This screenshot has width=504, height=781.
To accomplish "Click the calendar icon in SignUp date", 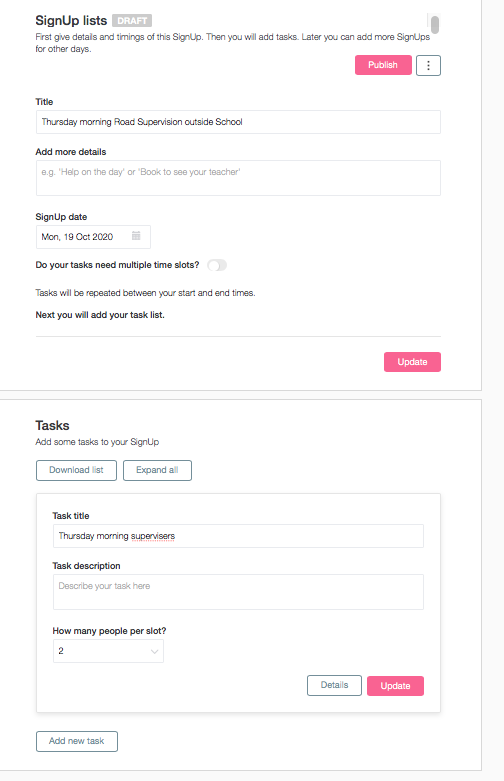I will pos(136,236).
